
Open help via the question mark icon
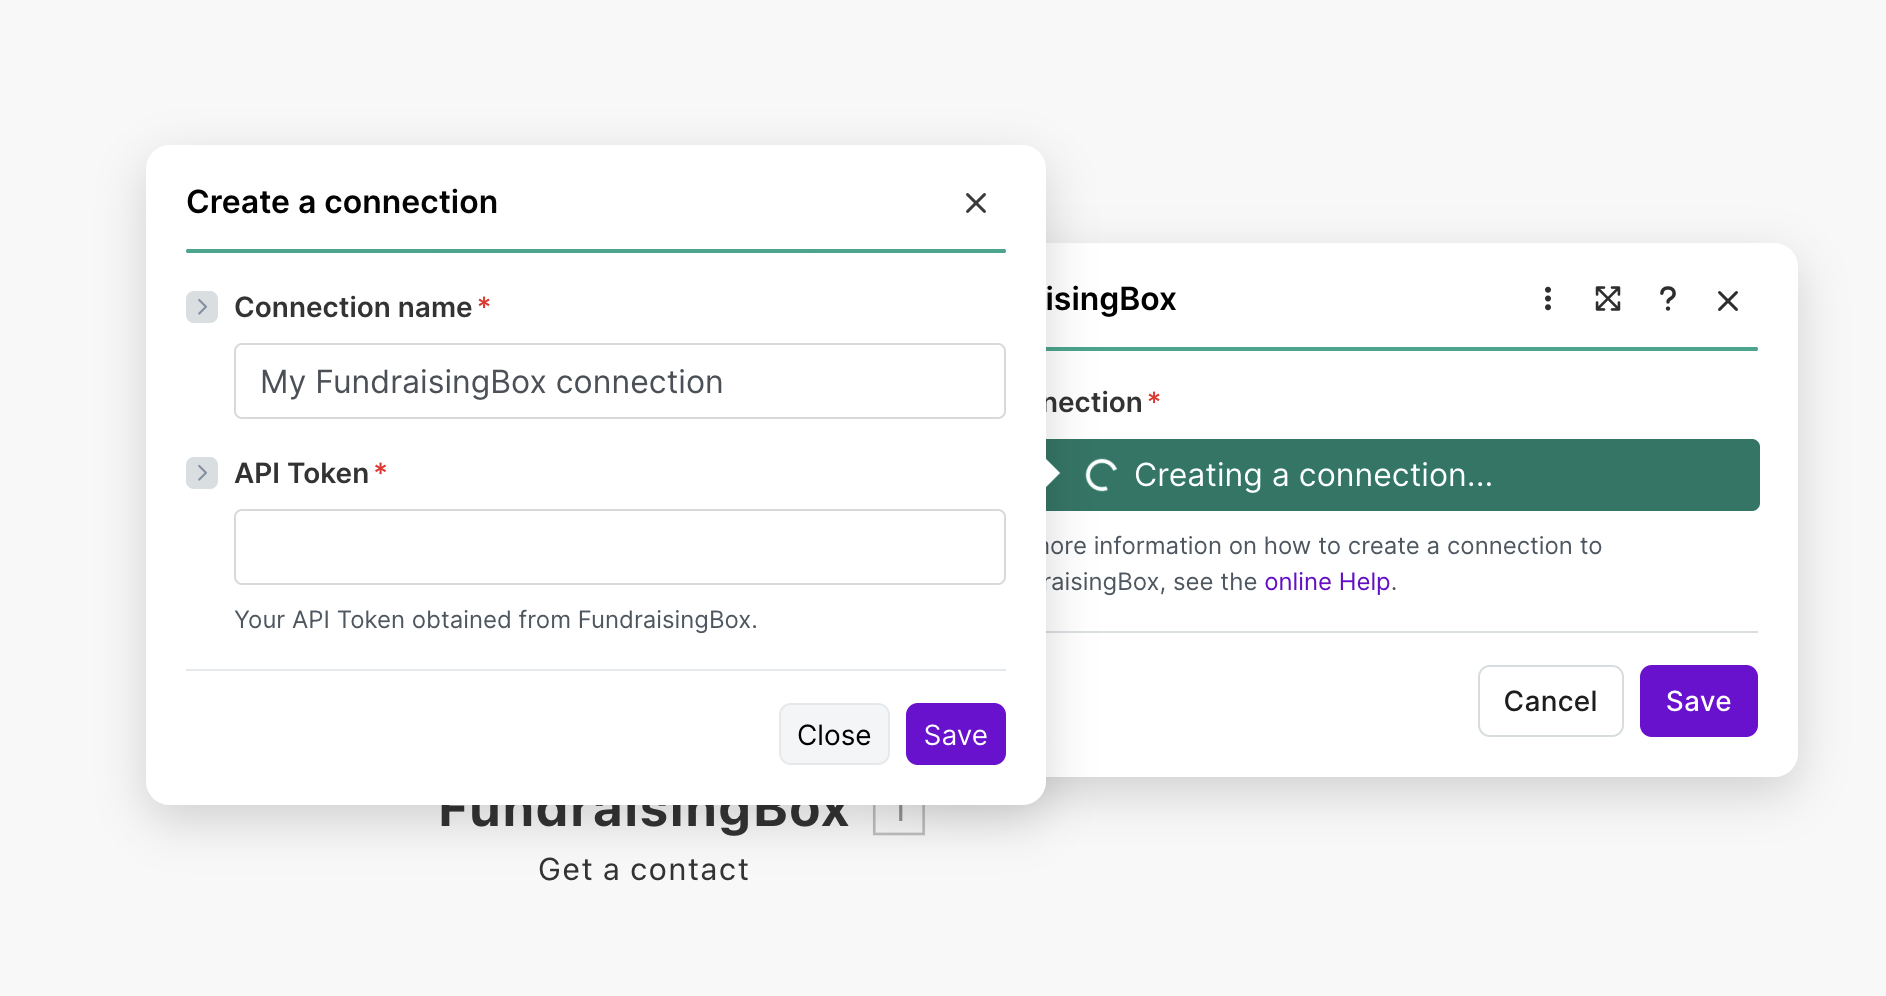(1667, 299)
